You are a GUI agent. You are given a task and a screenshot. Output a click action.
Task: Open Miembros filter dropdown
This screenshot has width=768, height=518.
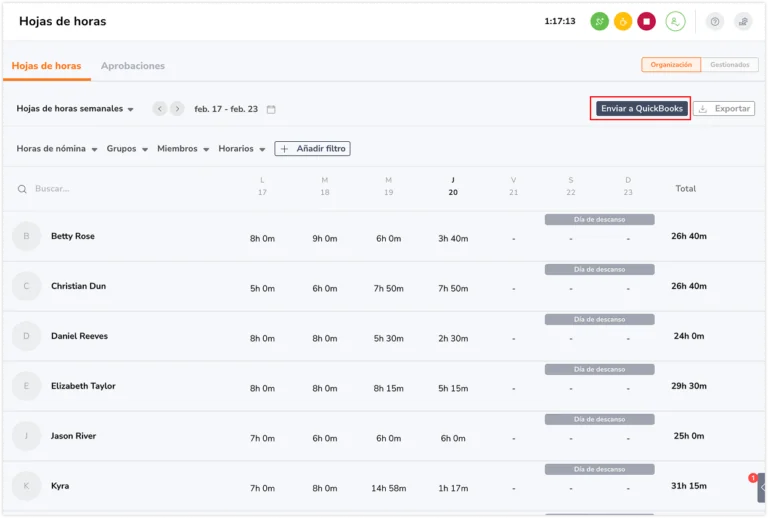coord(183,149)
